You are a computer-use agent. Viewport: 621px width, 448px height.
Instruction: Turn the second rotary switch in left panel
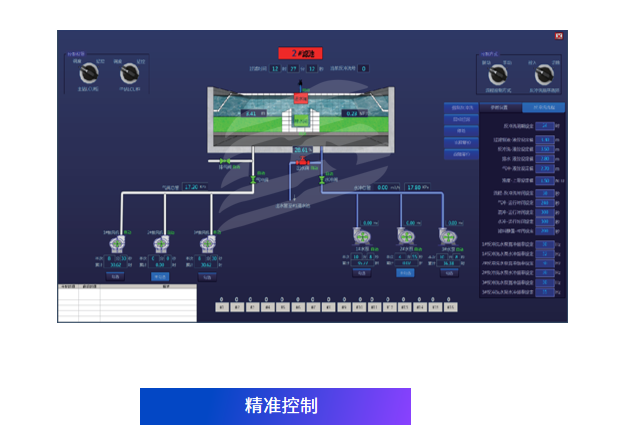tap(128, 73)
